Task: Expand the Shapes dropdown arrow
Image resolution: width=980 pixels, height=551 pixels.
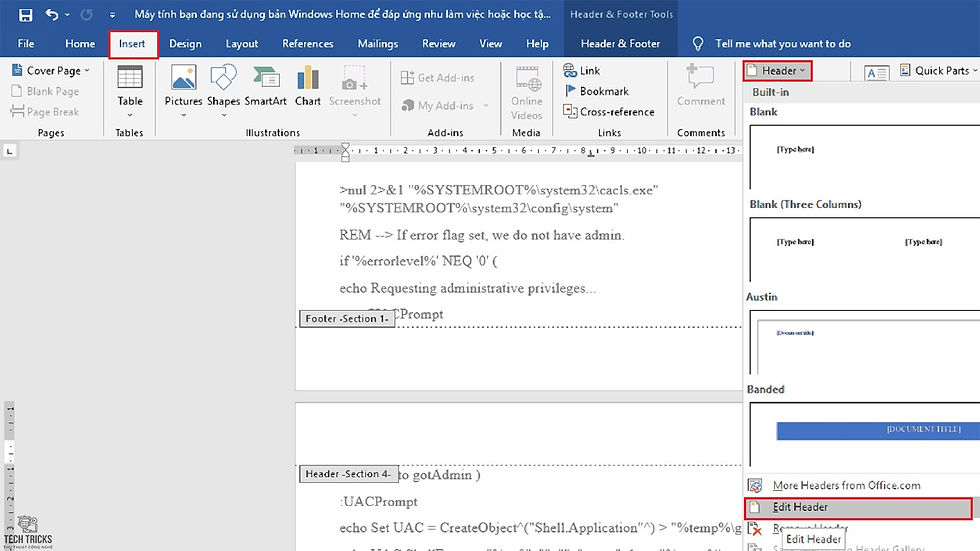Action: click(224, 116)
